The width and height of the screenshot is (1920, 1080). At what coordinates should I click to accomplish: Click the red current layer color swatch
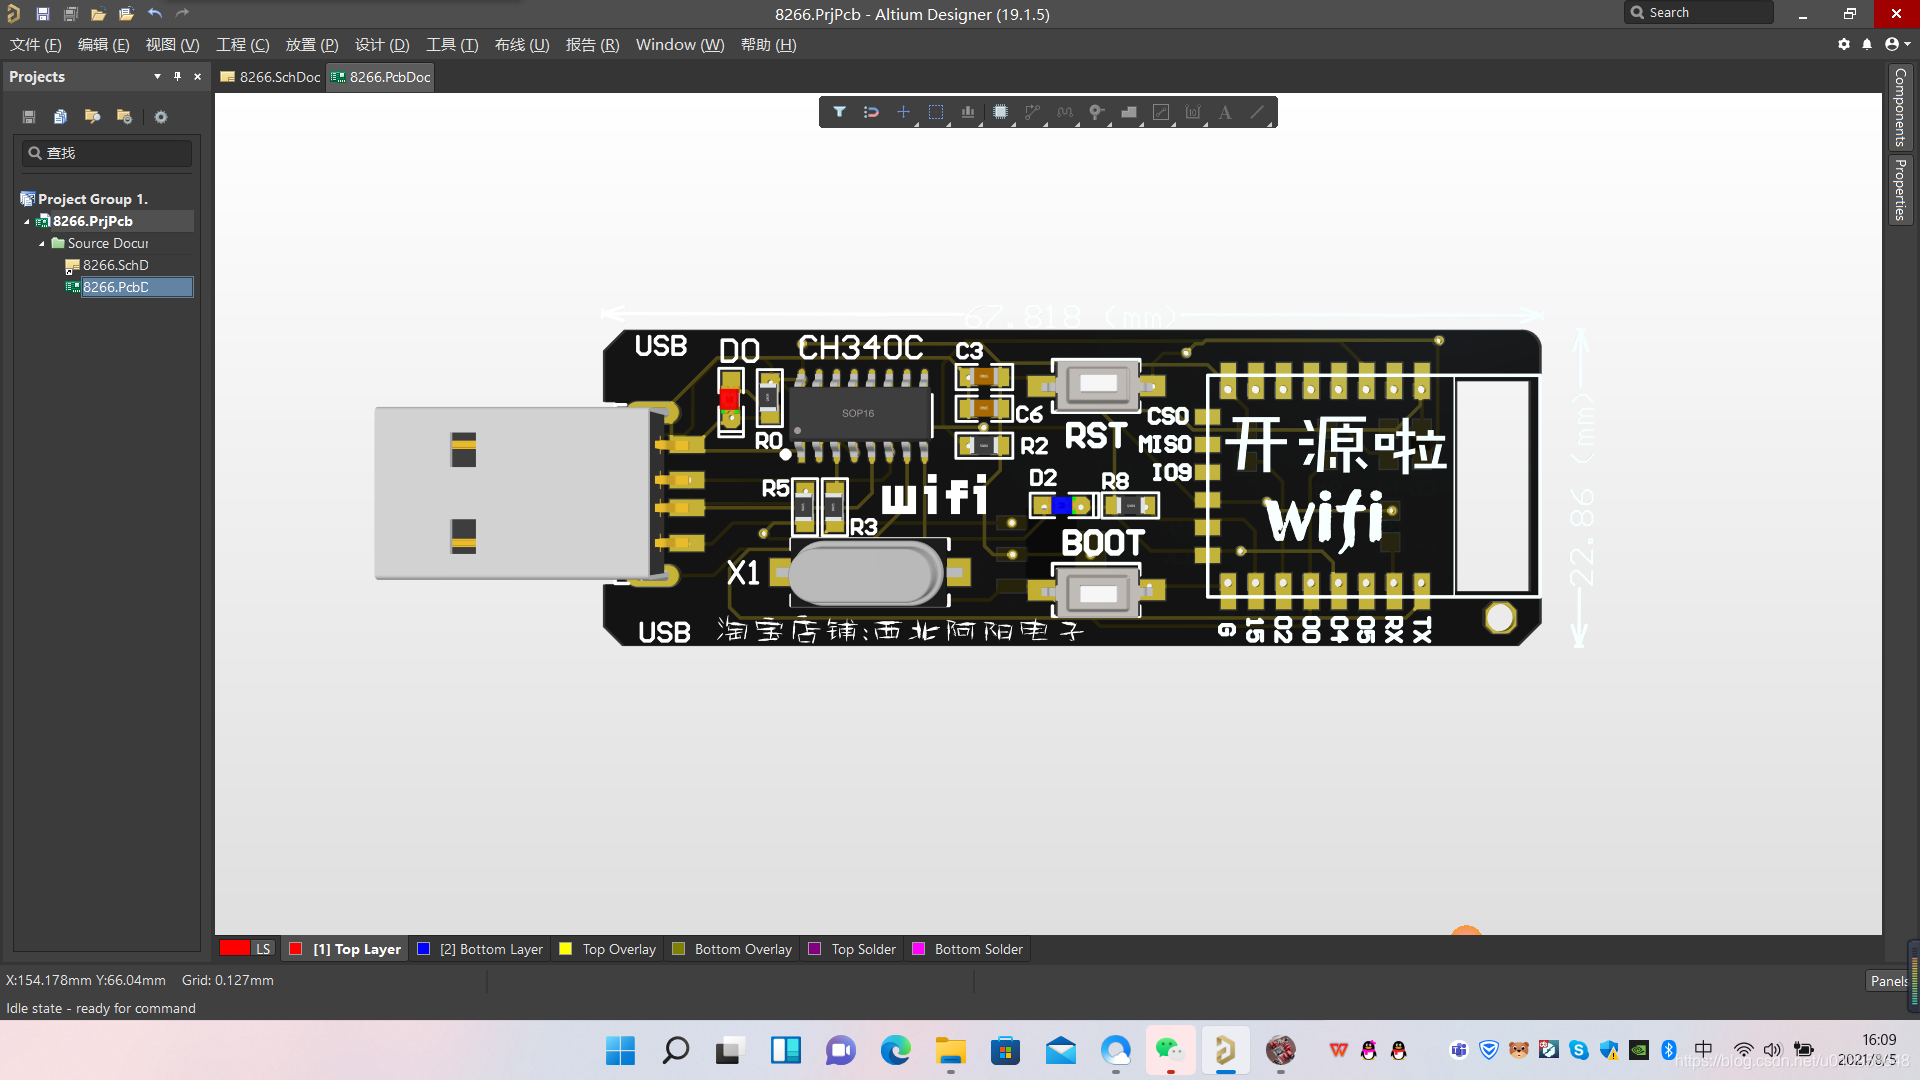(x=234, y=948)
